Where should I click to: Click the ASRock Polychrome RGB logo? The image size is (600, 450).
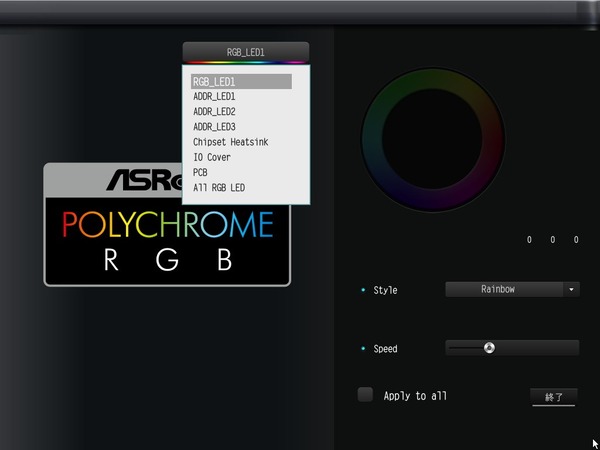point(167,224)
